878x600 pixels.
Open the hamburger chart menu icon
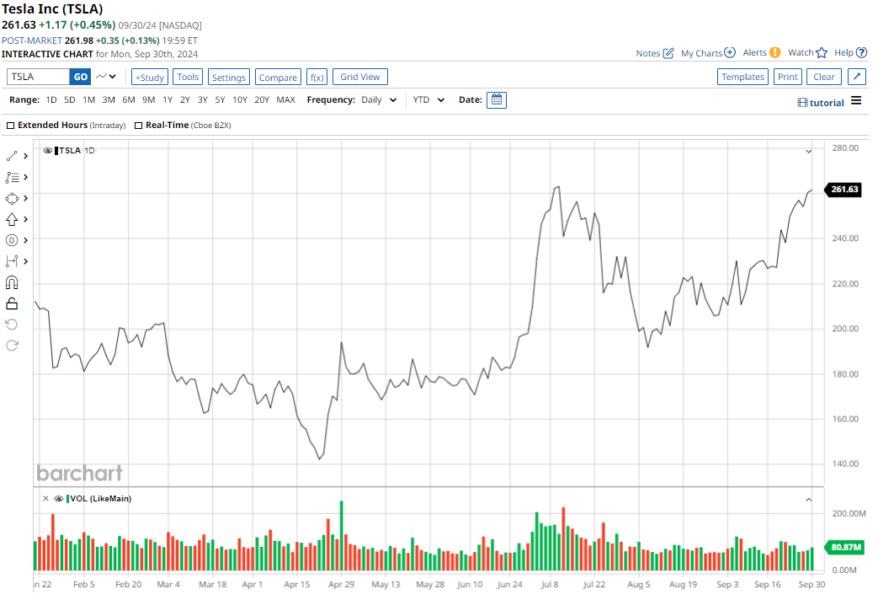click(856, 101)
